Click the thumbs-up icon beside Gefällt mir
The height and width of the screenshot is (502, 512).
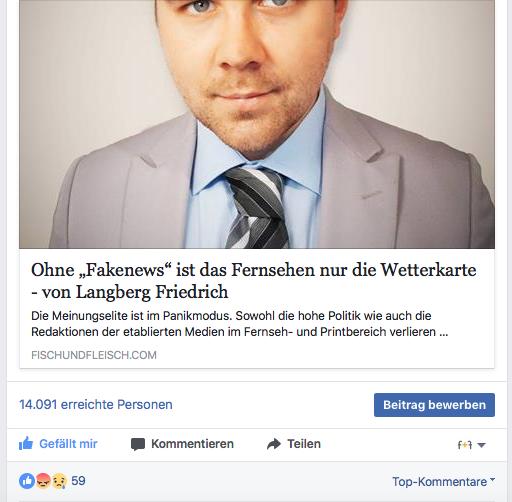pyautogui.click(x=26, y=444)
